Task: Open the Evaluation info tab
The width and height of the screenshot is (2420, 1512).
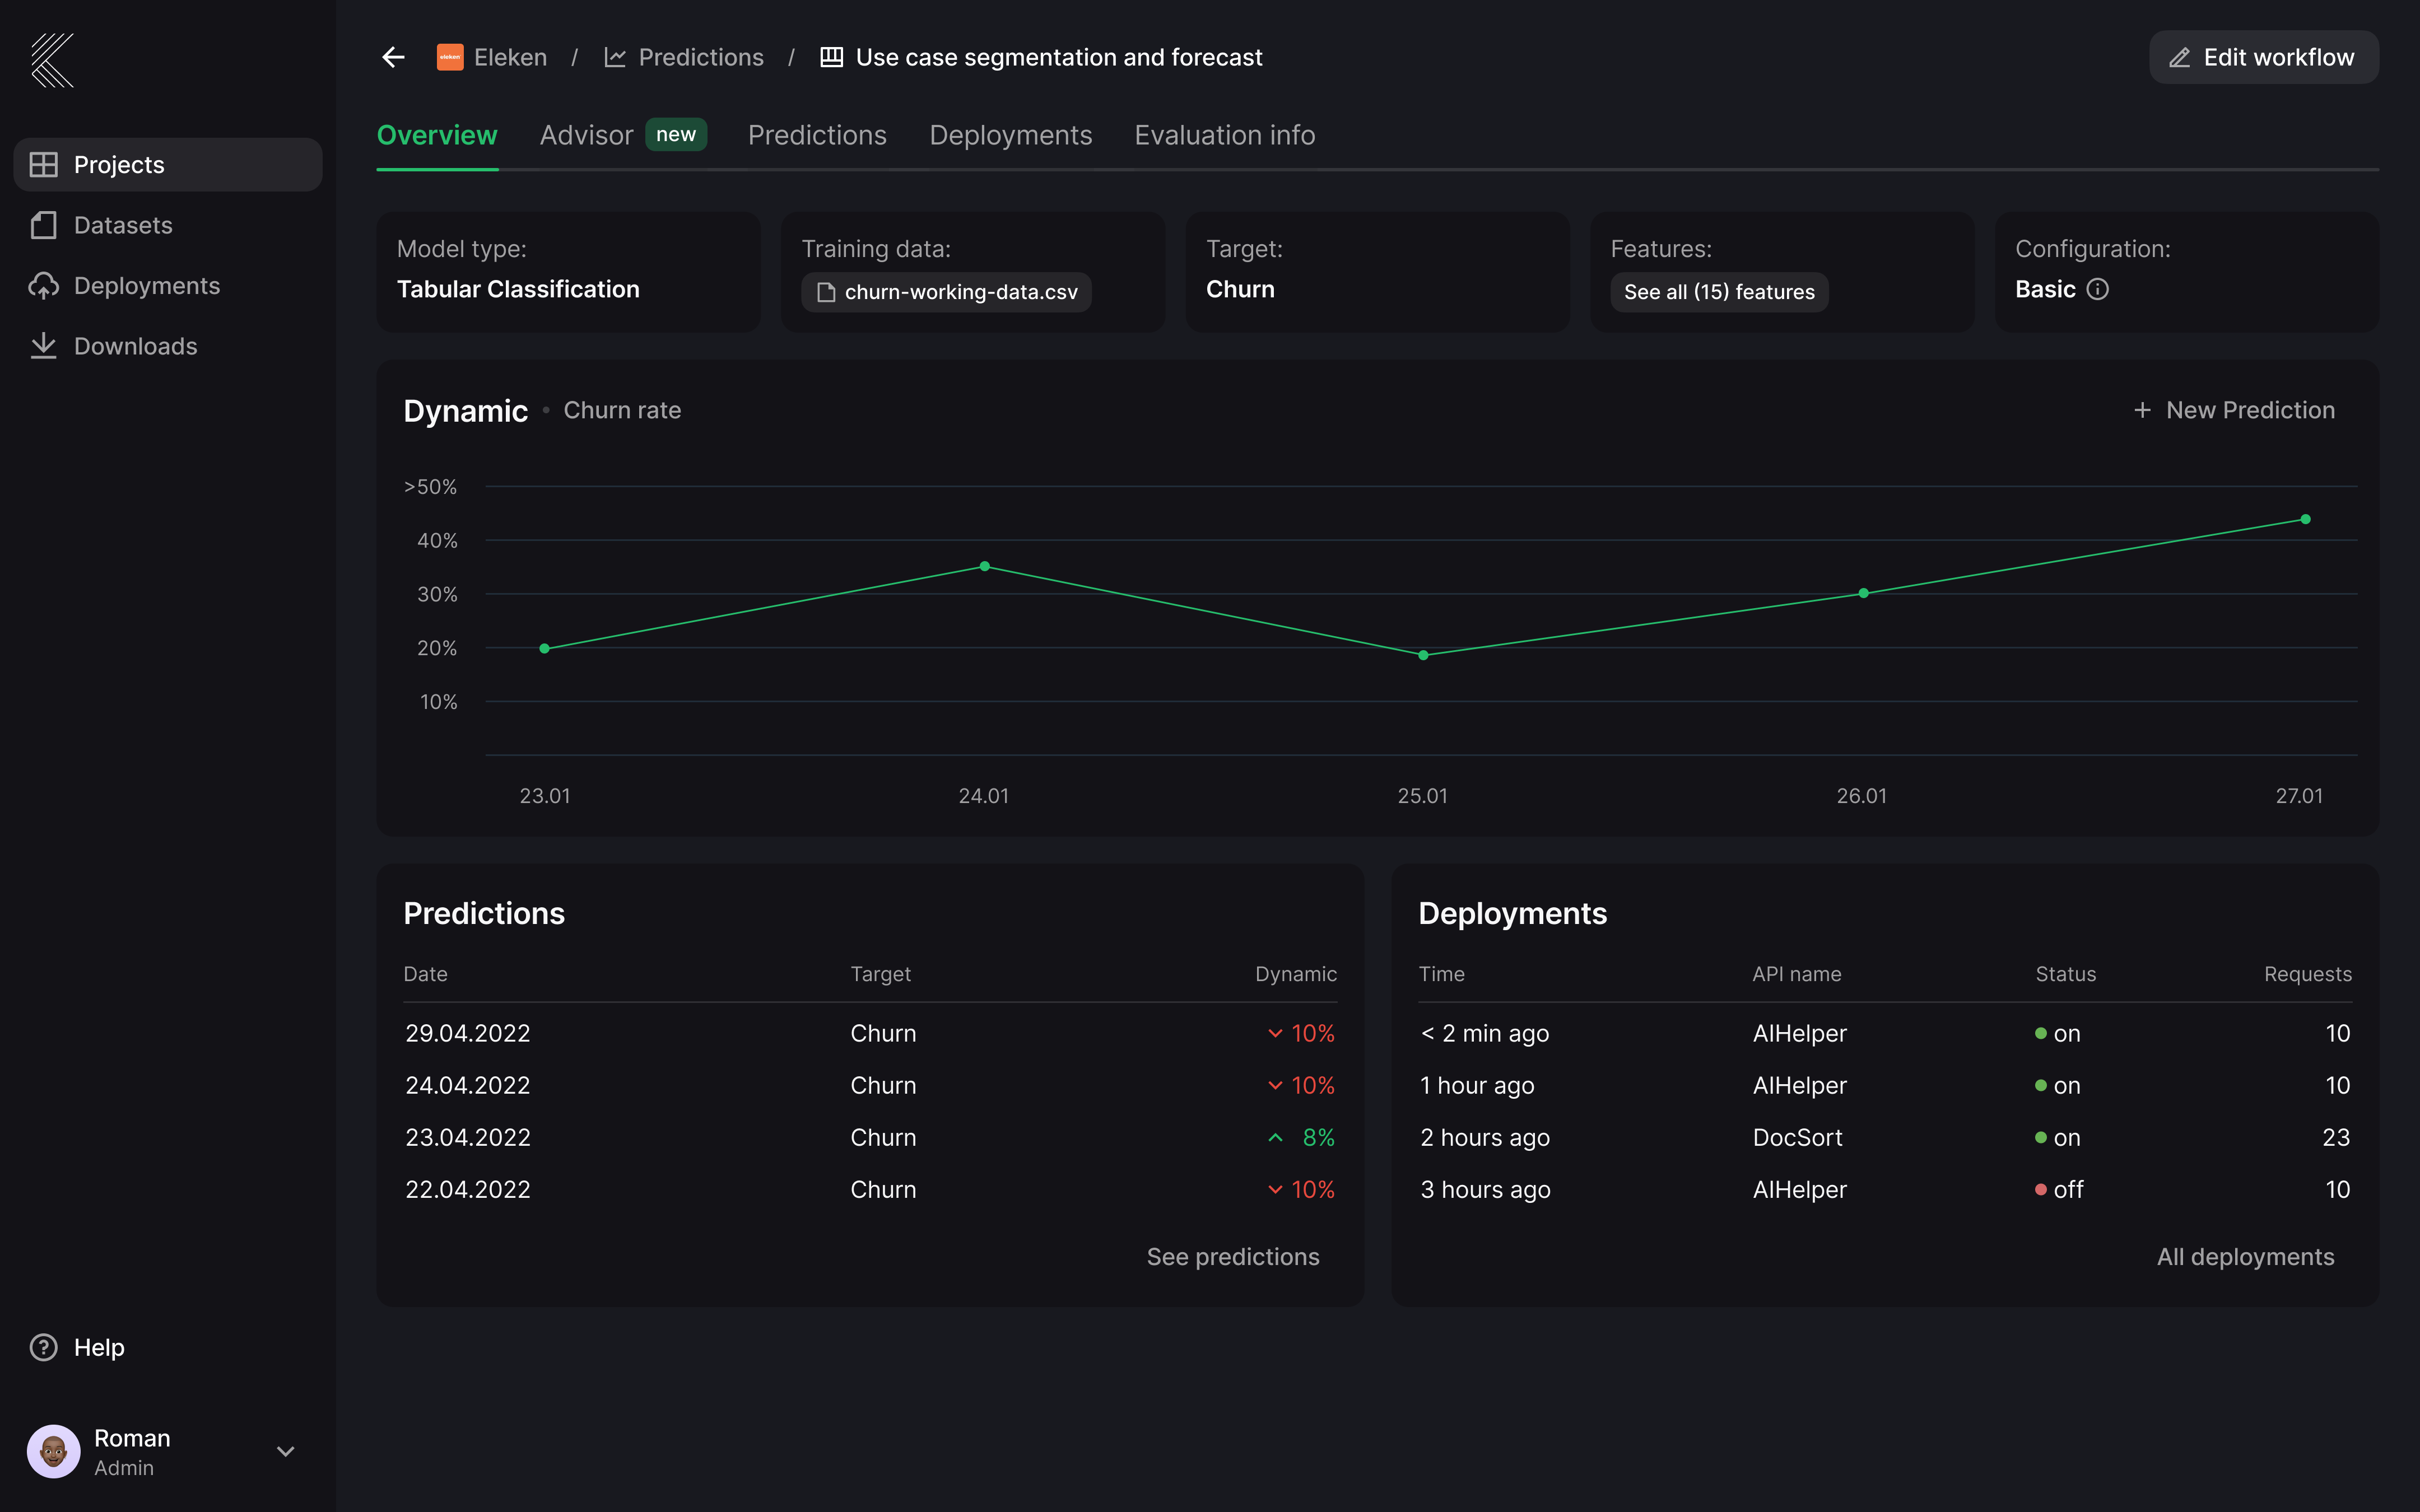Action: [1224, 135]
